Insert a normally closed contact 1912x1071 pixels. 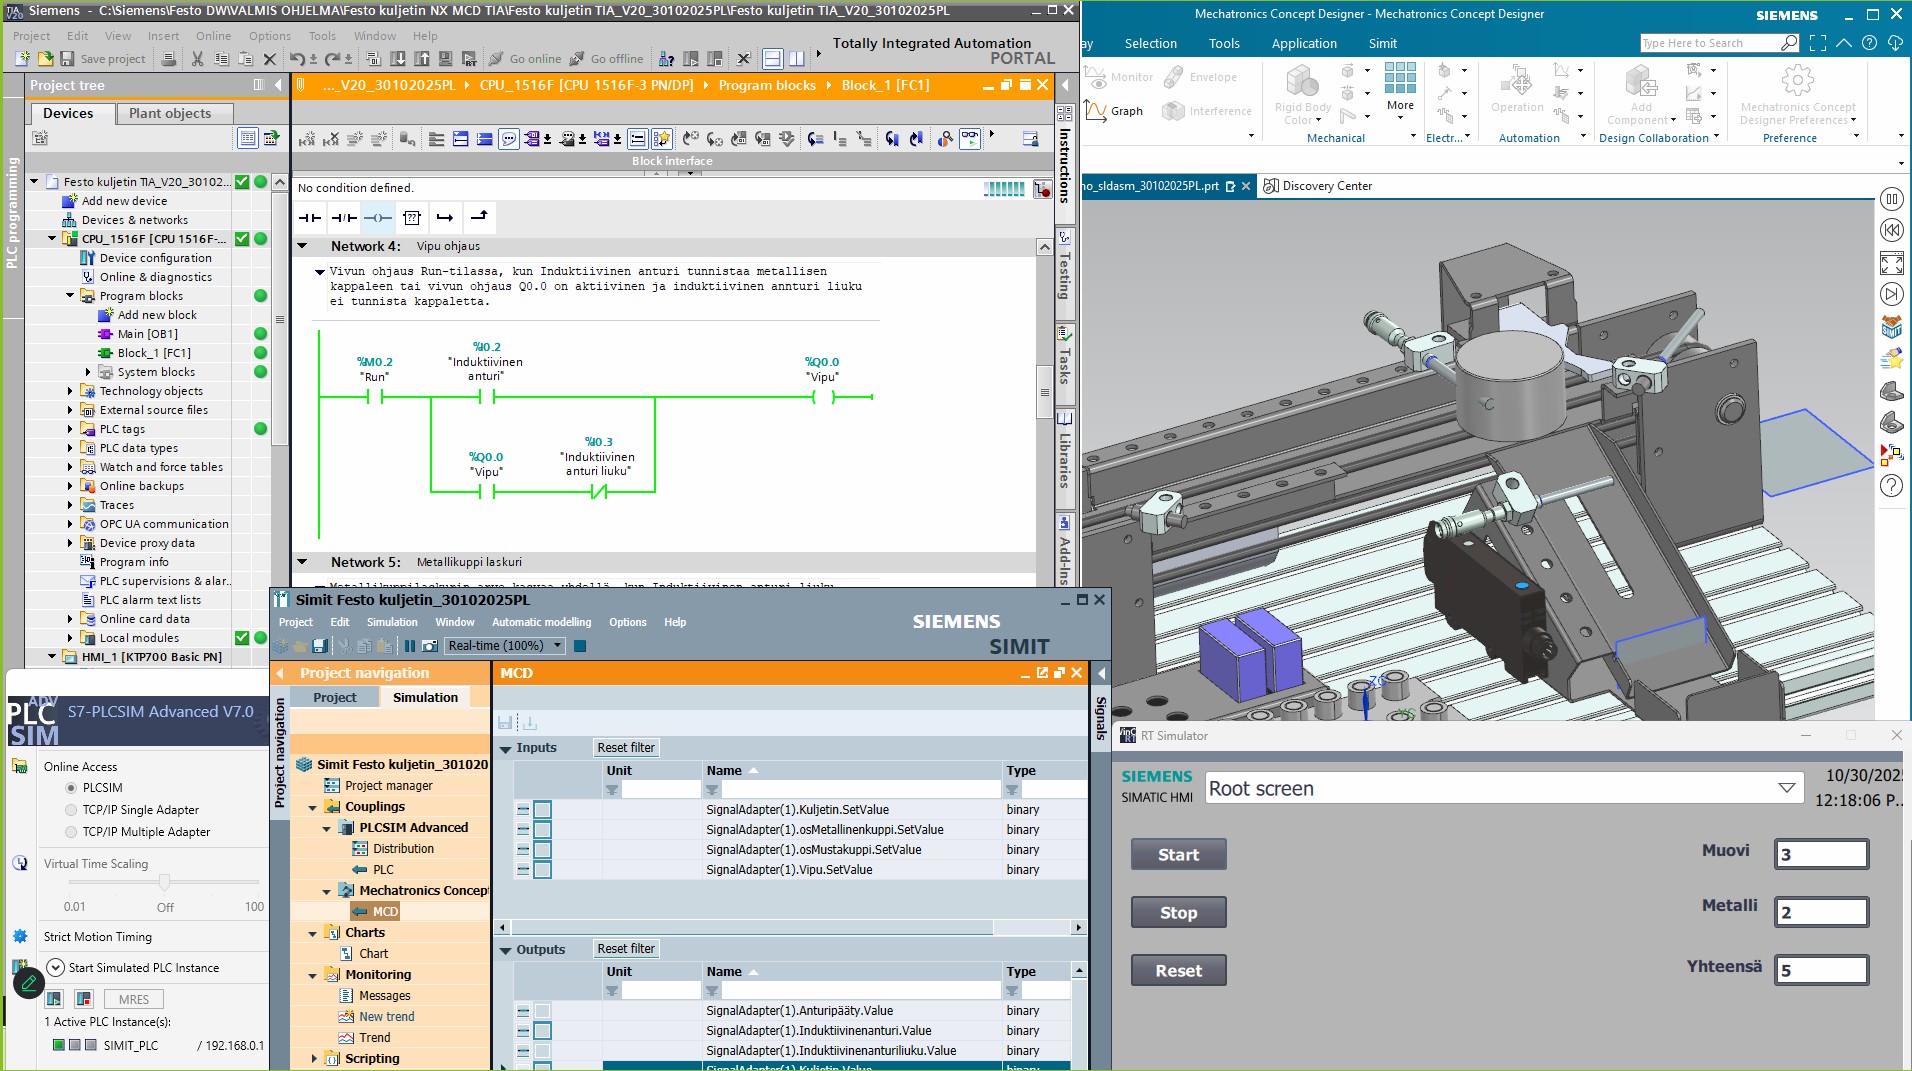(x=344, y=218)
